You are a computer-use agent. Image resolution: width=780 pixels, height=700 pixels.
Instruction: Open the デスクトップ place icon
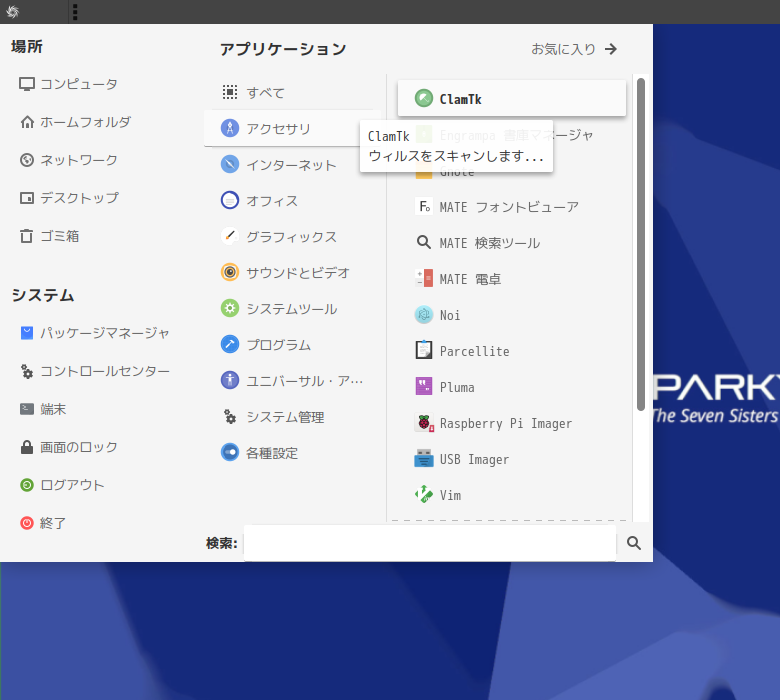tap(27, 198)
